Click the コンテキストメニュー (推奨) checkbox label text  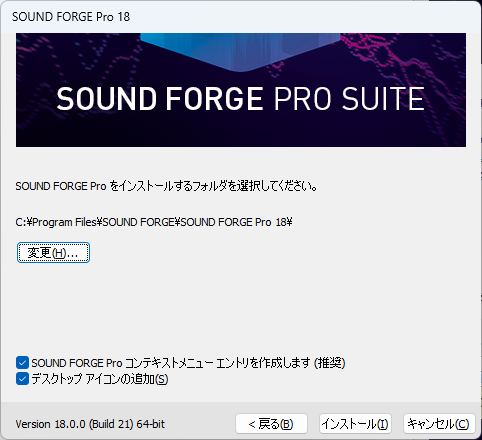pyautogui.click(x=188, y=363)
